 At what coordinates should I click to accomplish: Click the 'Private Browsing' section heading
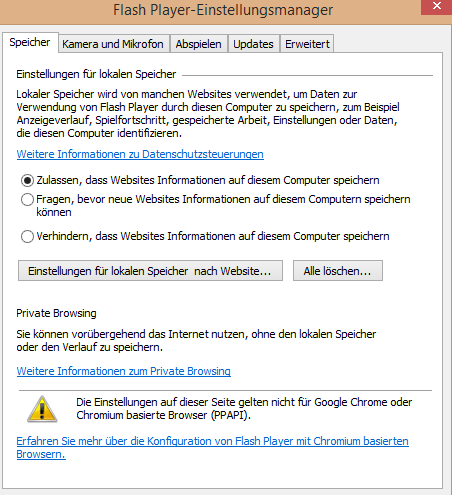tap(56, 313)
